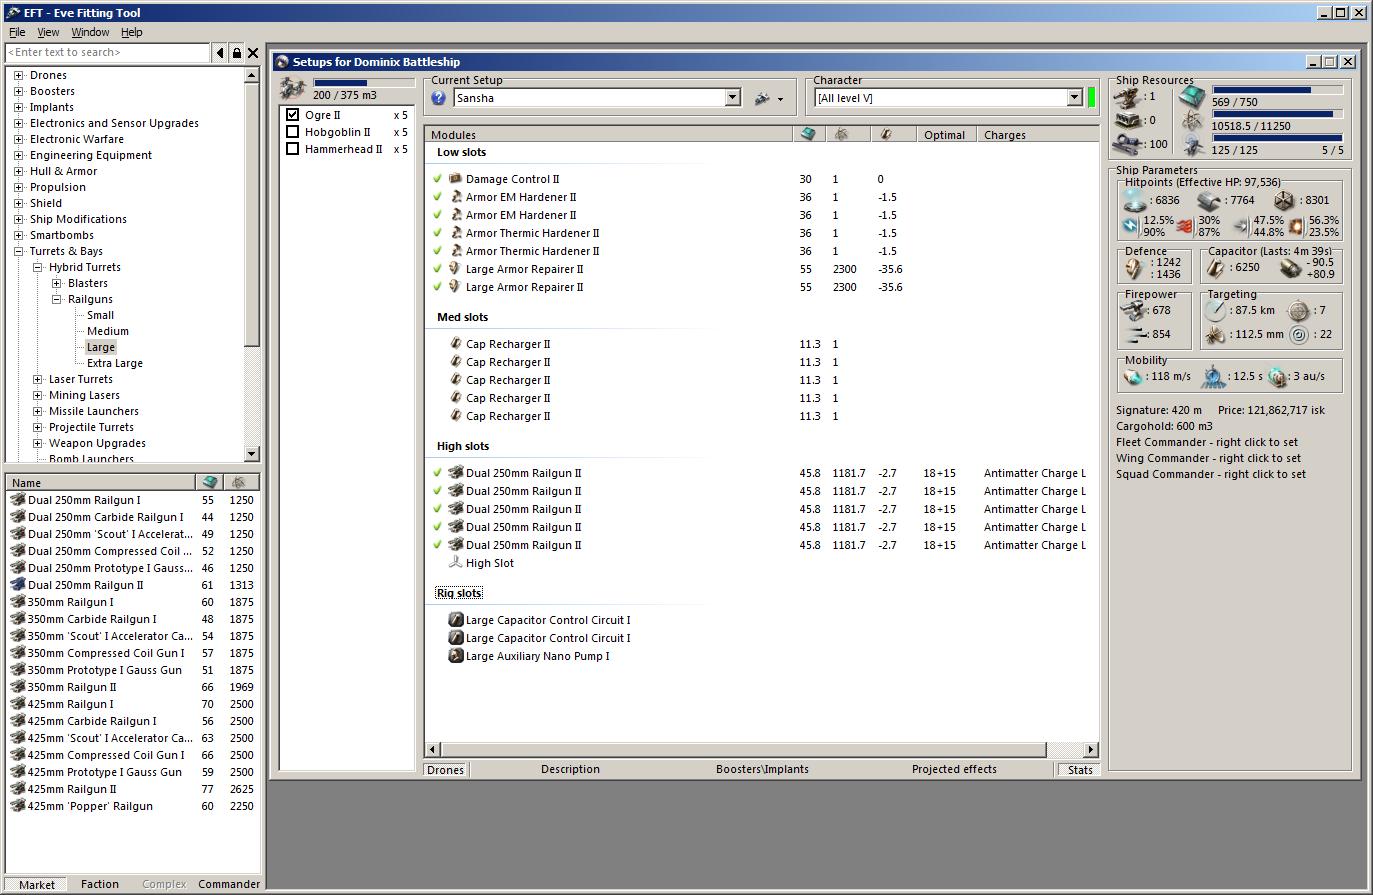Toggle the first Armor Thermic Hardener II checkmark
Screen dimensions: 1373x895
click(438, 233)
